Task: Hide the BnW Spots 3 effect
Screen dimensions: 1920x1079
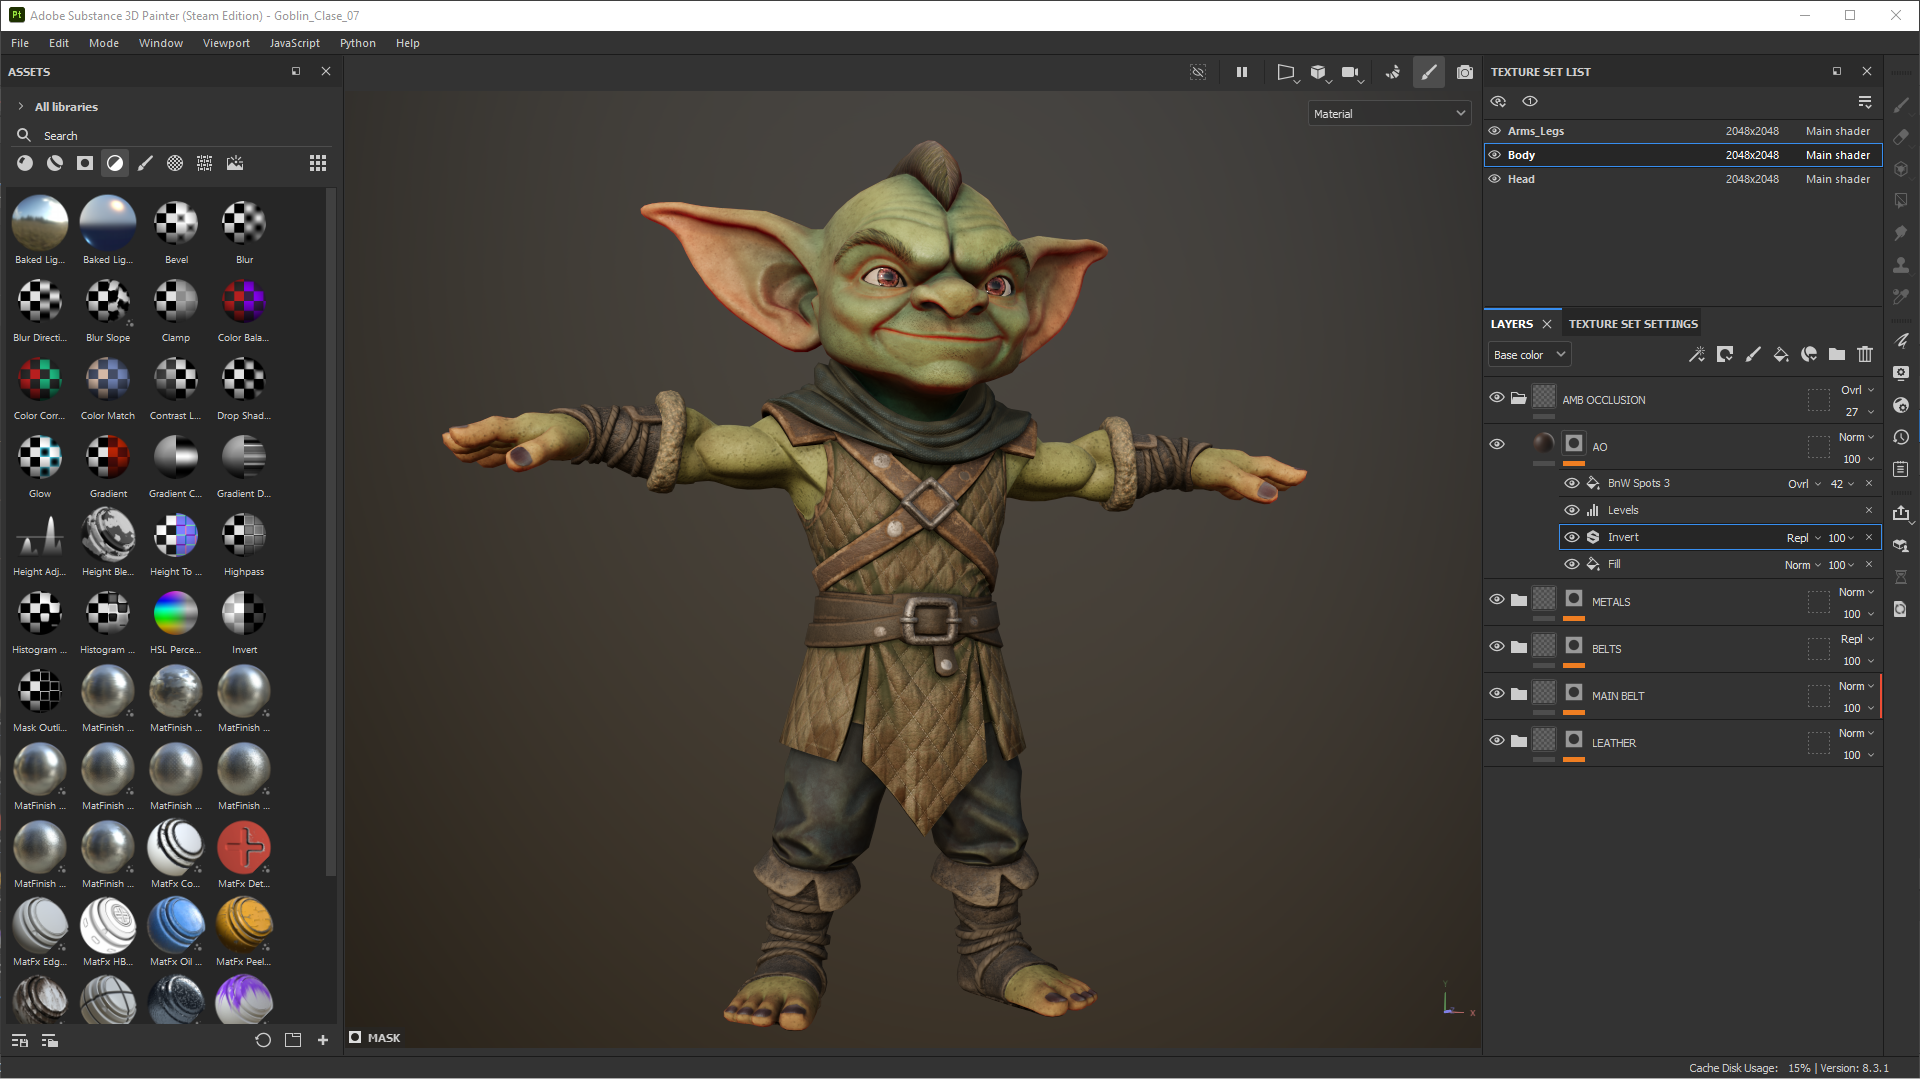Action: 1571,483
